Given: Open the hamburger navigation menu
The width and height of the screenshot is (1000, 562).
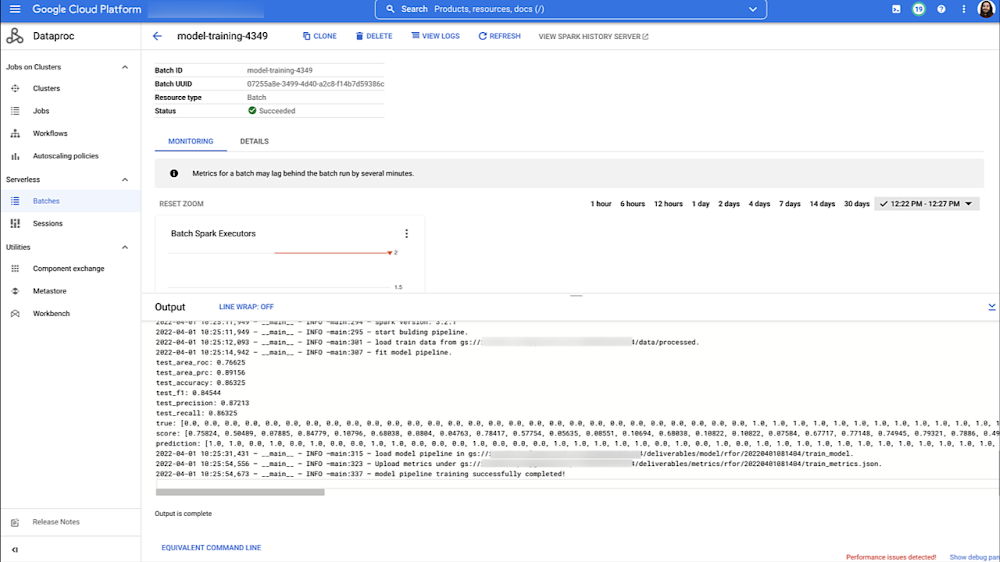Looking at the screenshot, I should click(15, 9).
